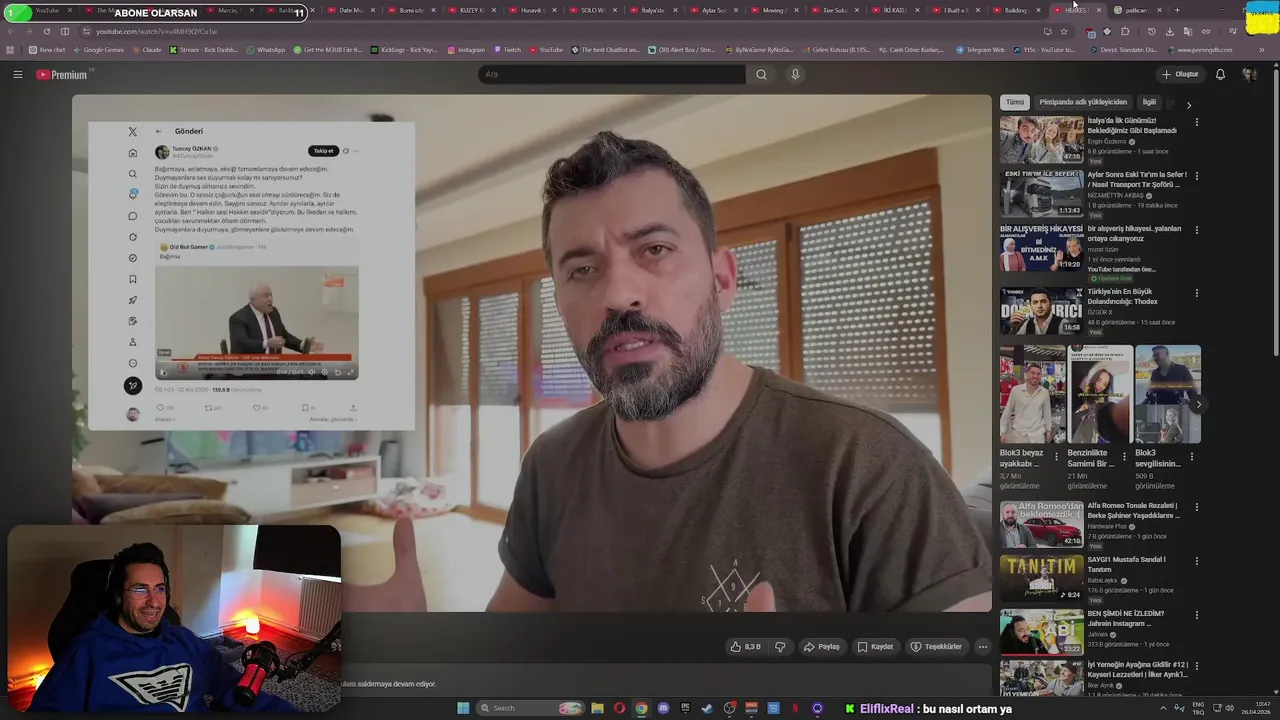Open a new browser tab

tap(1177, 10)
